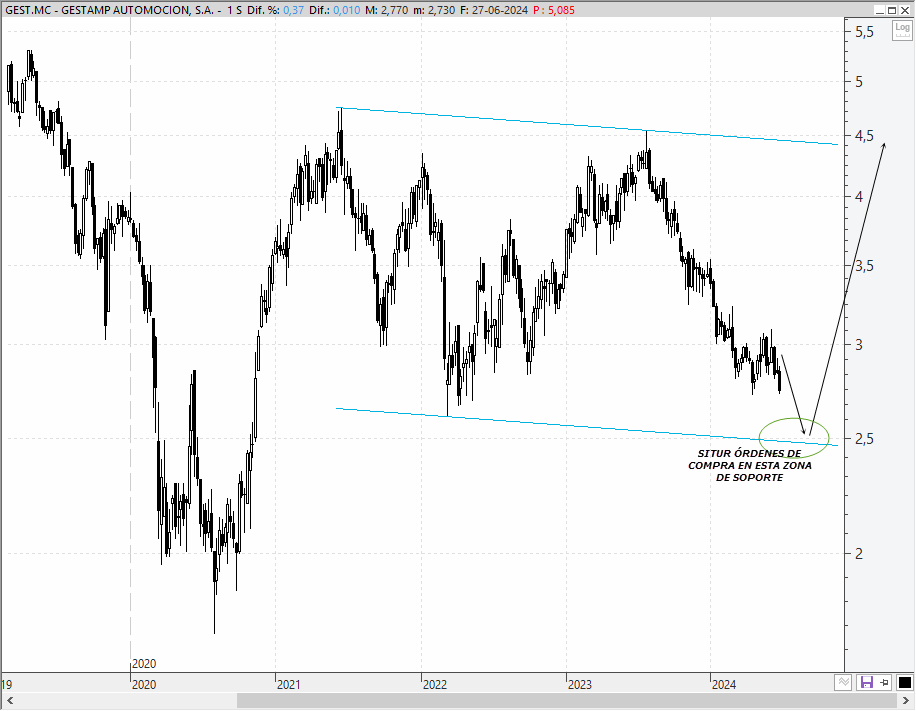Click the Dif. value 0,010
Viewport: 916px width, 711px height.
[x=346, y=10]
